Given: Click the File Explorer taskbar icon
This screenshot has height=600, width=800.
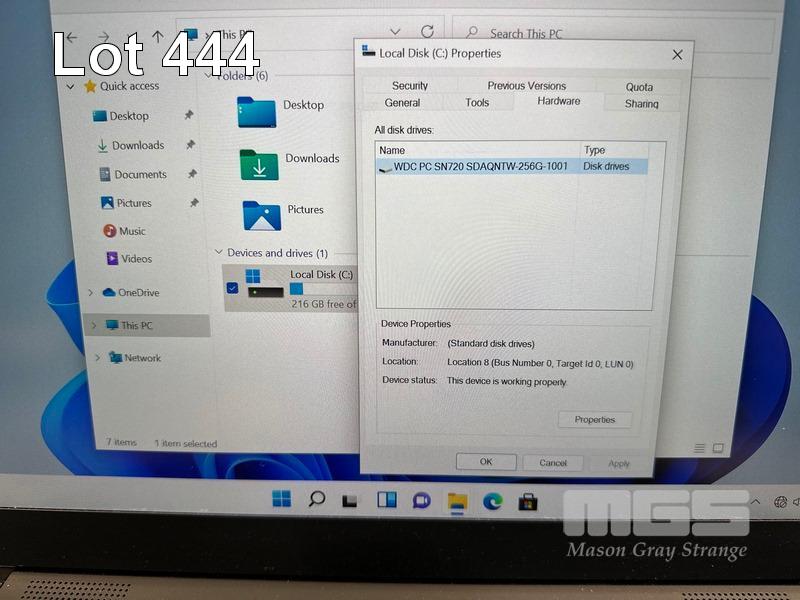Looking at the screenshot, I should point(457,501).
